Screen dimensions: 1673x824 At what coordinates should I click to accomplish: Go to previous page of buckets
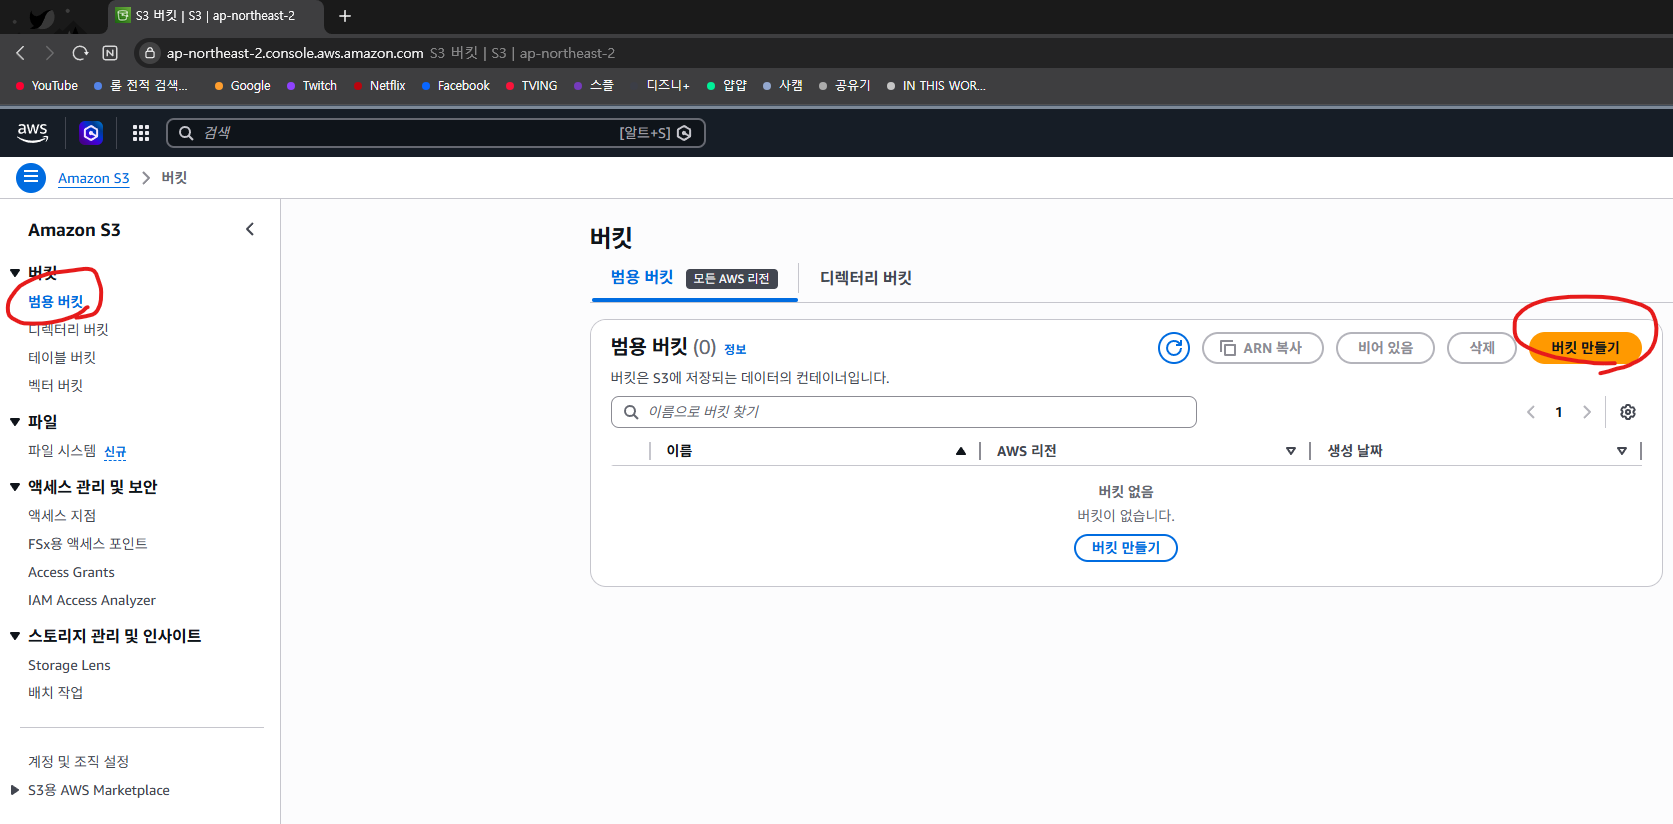(1531, 412)
